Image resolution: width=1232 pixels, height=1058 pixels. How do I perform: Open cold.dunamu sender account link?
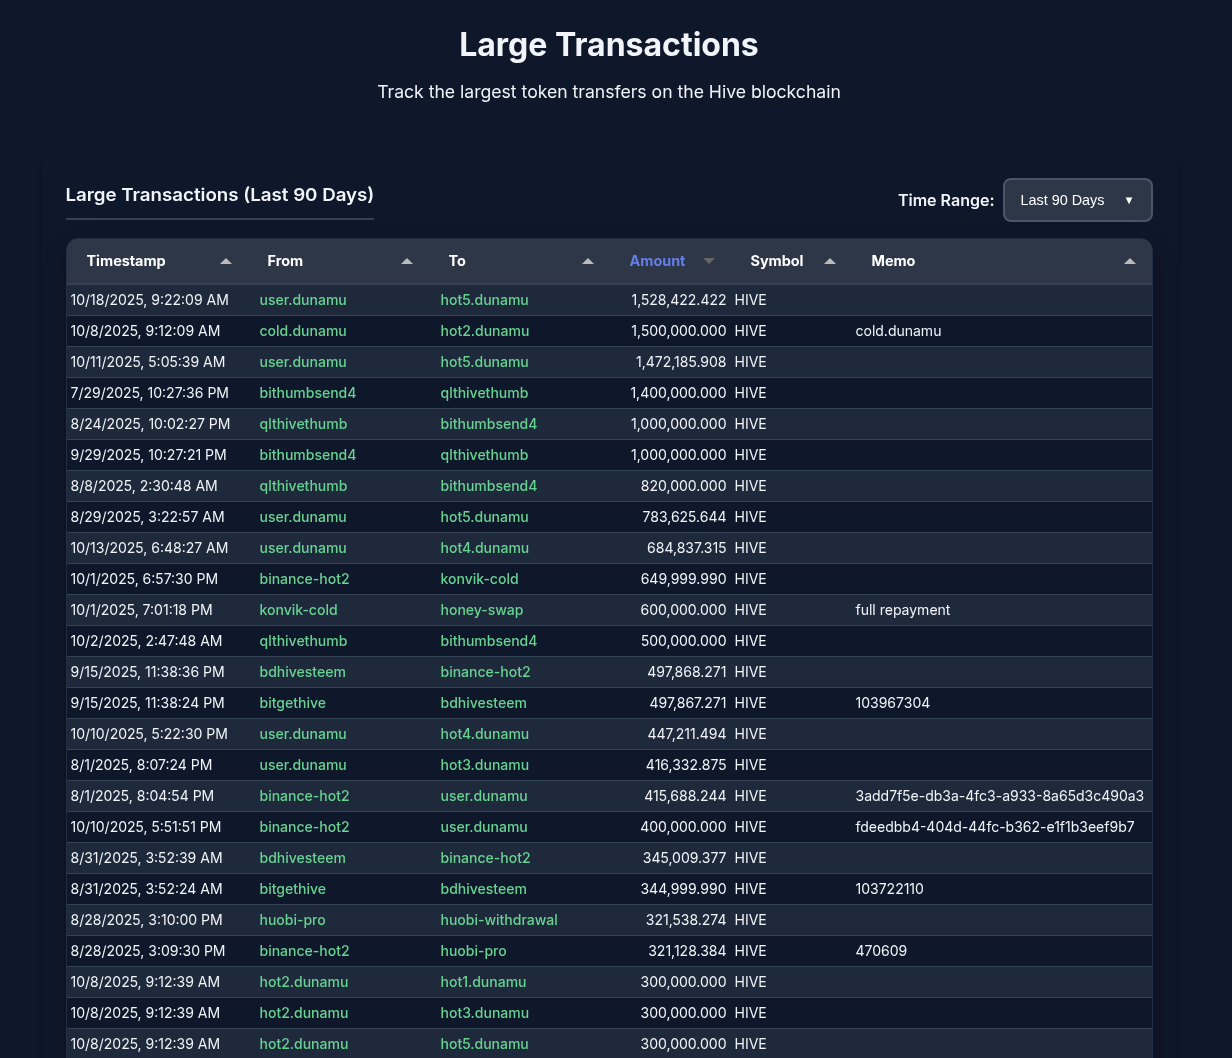coord(303,331)
